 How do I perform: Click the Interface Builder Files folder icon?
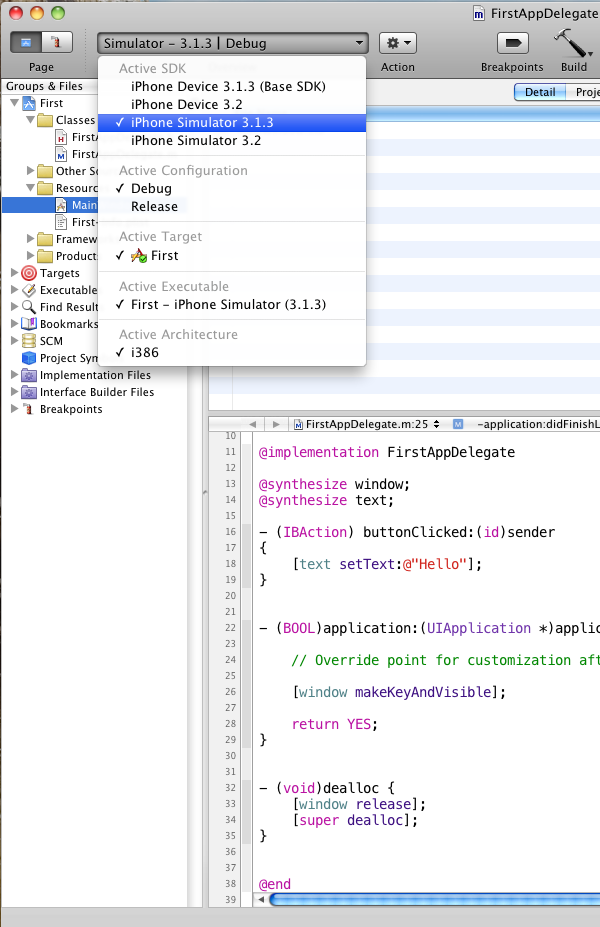click(x=29, y=393)
